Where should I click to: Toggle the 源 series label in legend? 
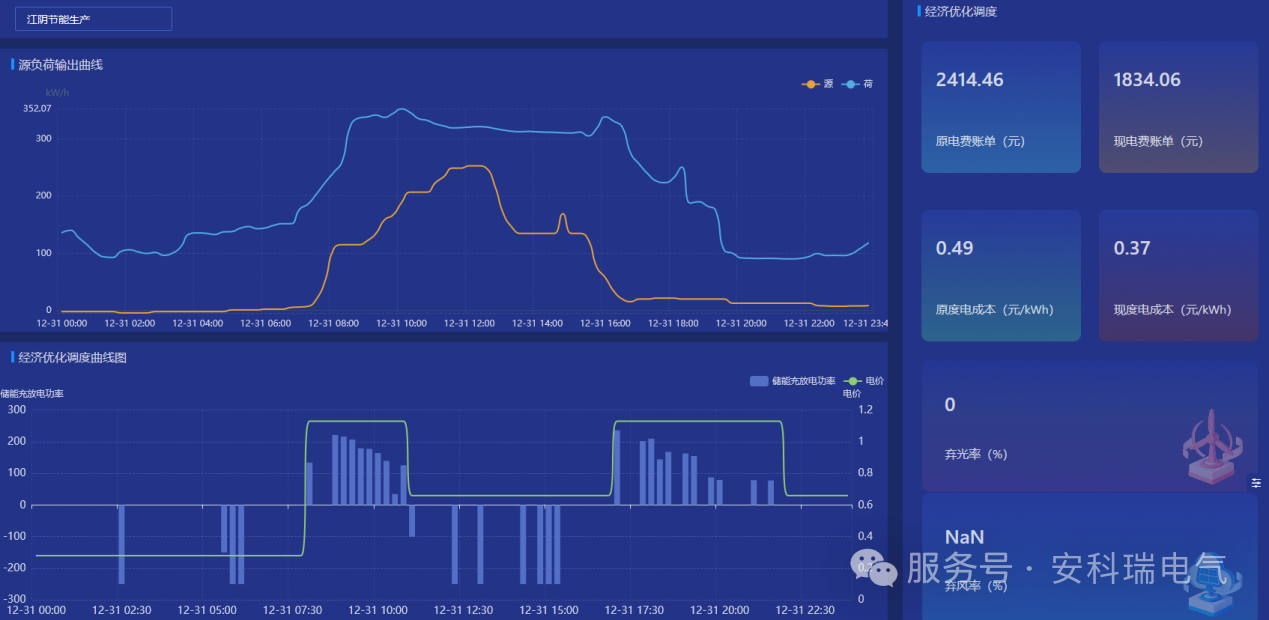coord(828,84)
